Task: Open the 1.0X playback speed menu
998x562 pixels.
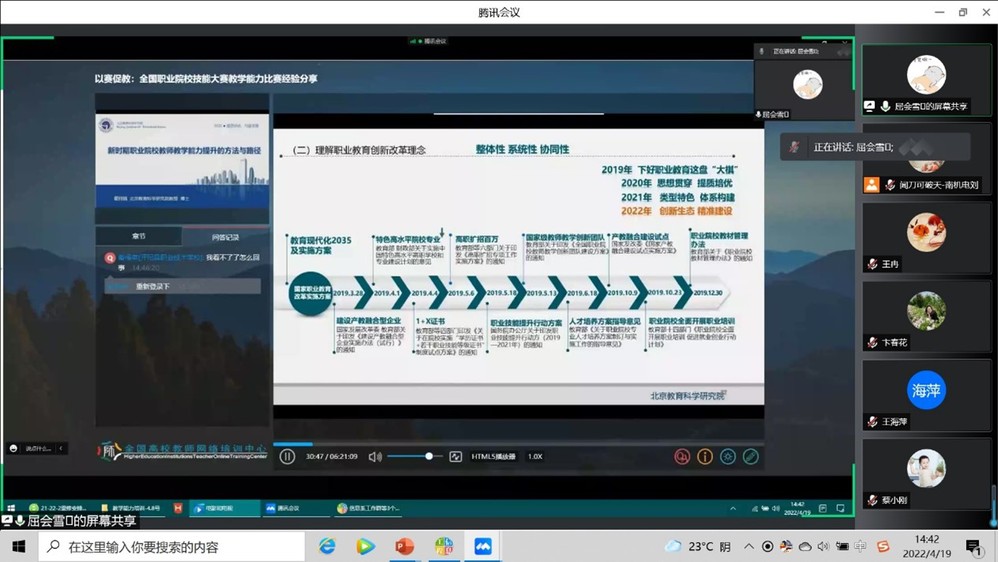Action: (535, 457)
